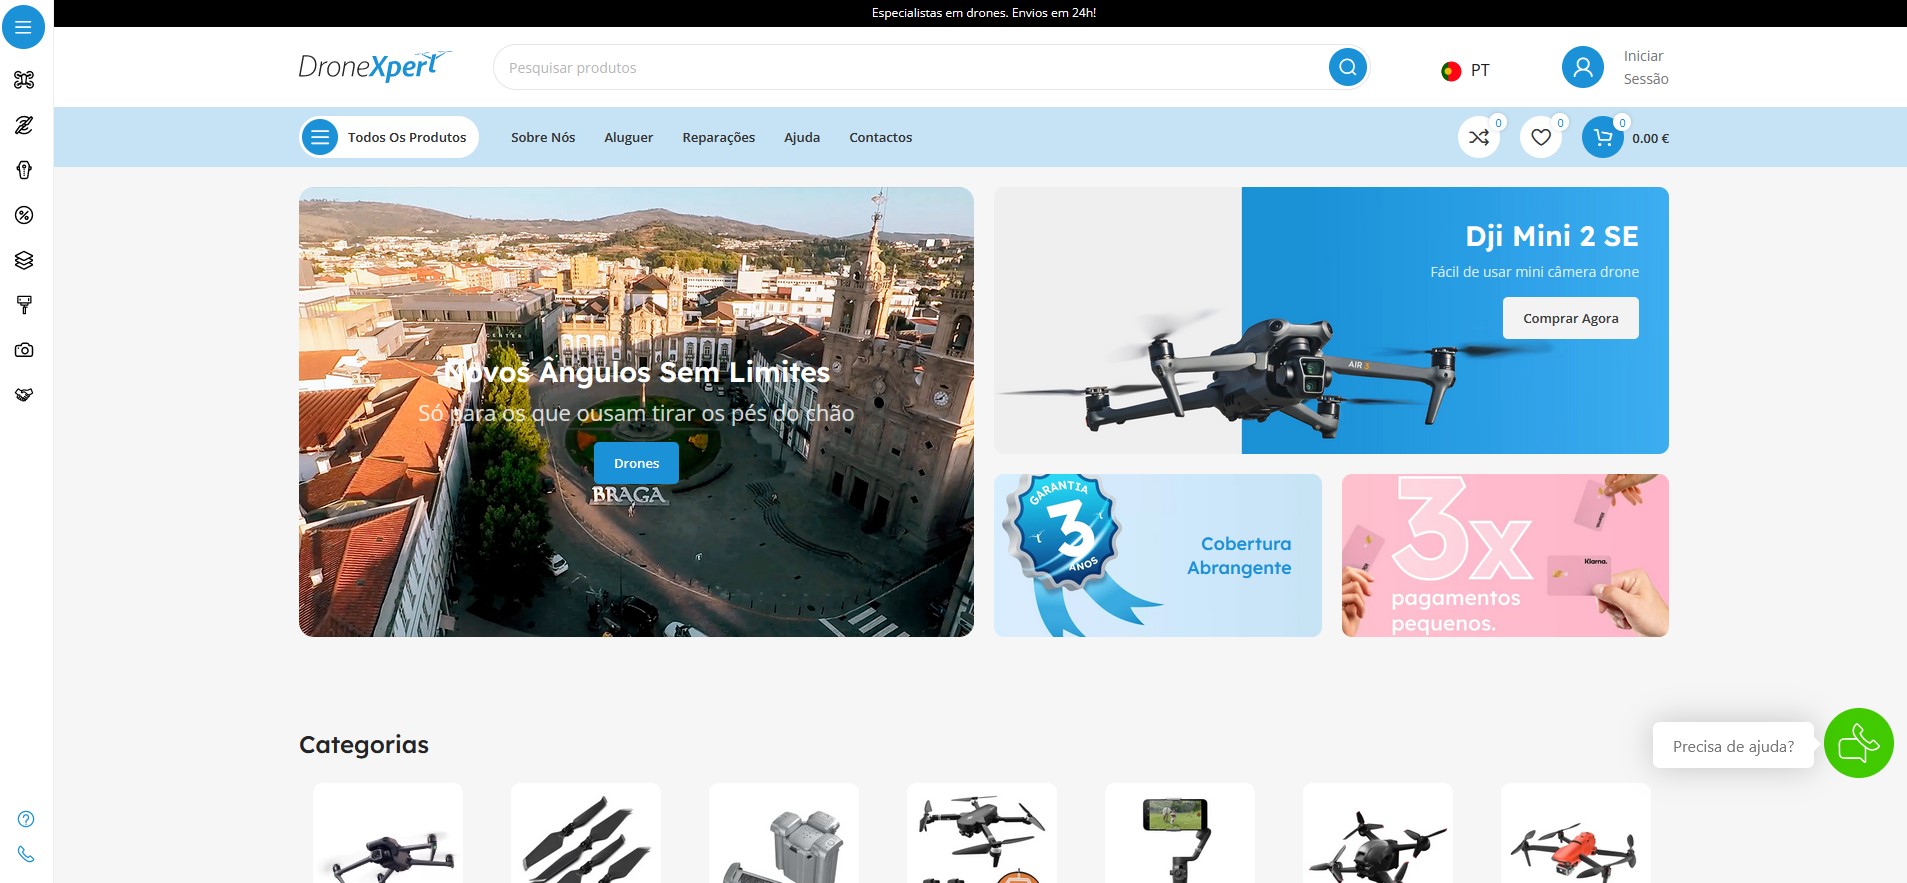Screen dimensions: 1907x883
Task: Open the blue hamburger menu in the sidebar
Action: (x=24, y=27)
